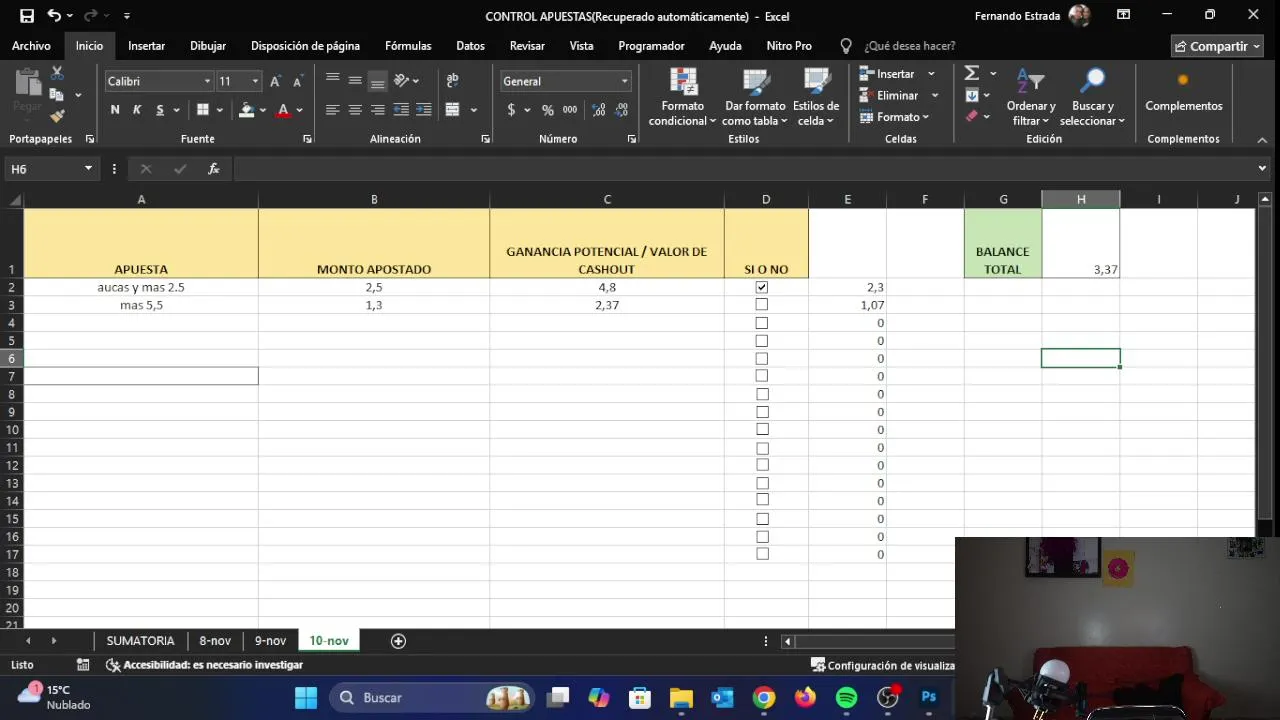Apply thousands separator style
1280x720 pixels.
(x=570, y=110)
